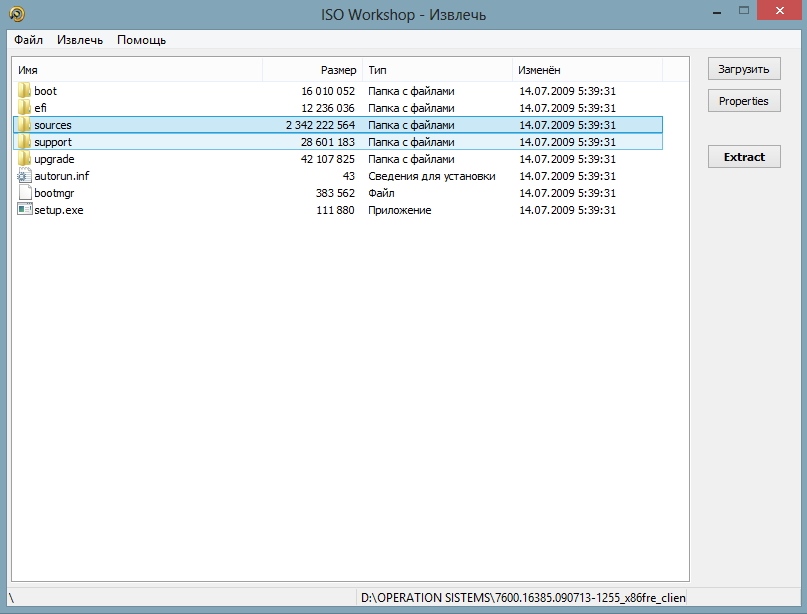
Task: Click the autorun.inf file icon
Action: click(x=24, y=176)
